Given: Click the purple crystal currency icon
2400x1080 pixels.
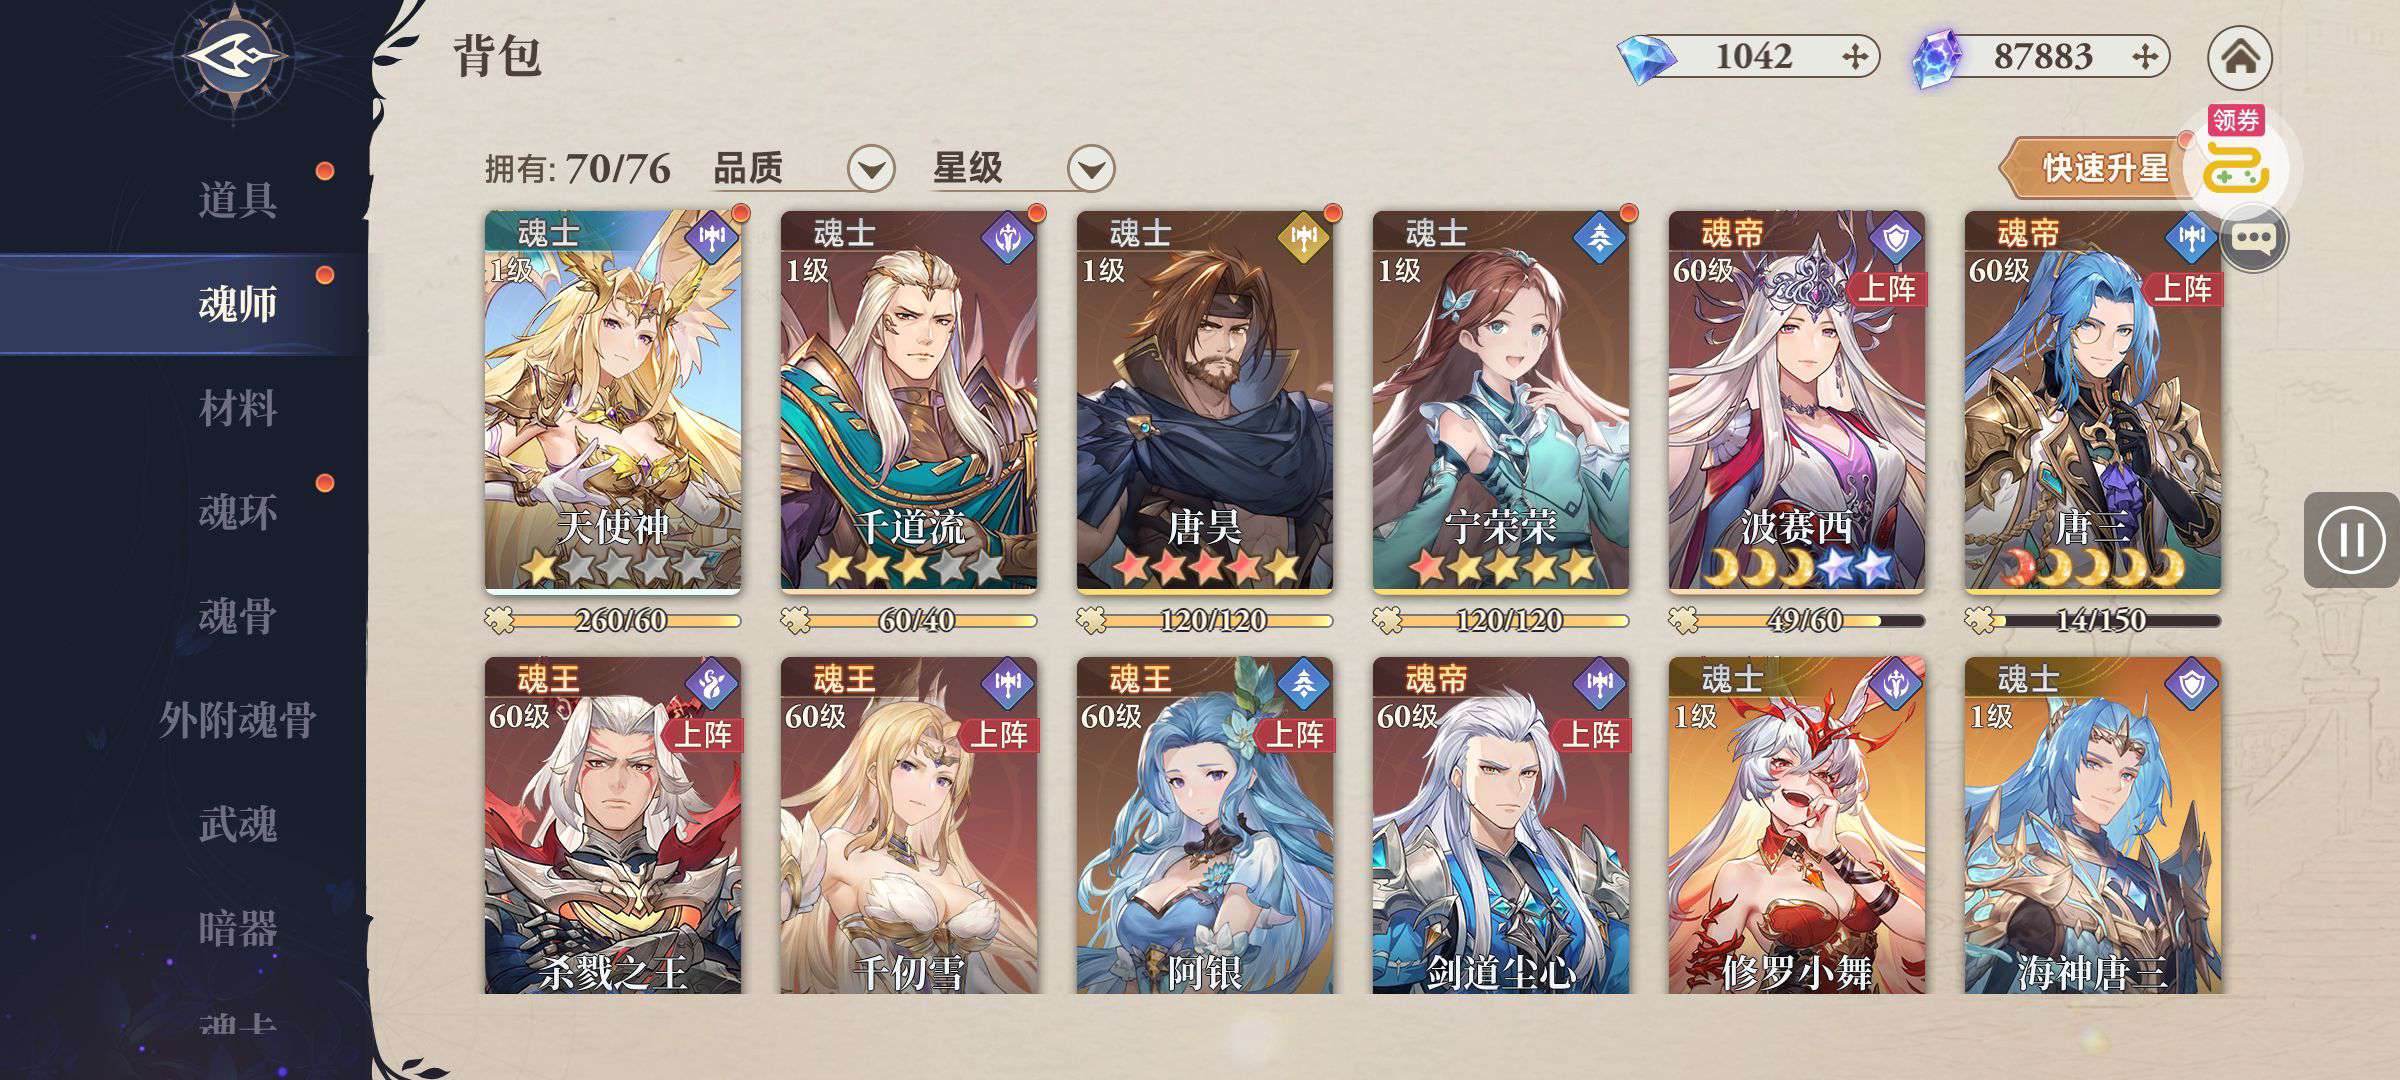Looking at the screenshot, I should 1937,59.
